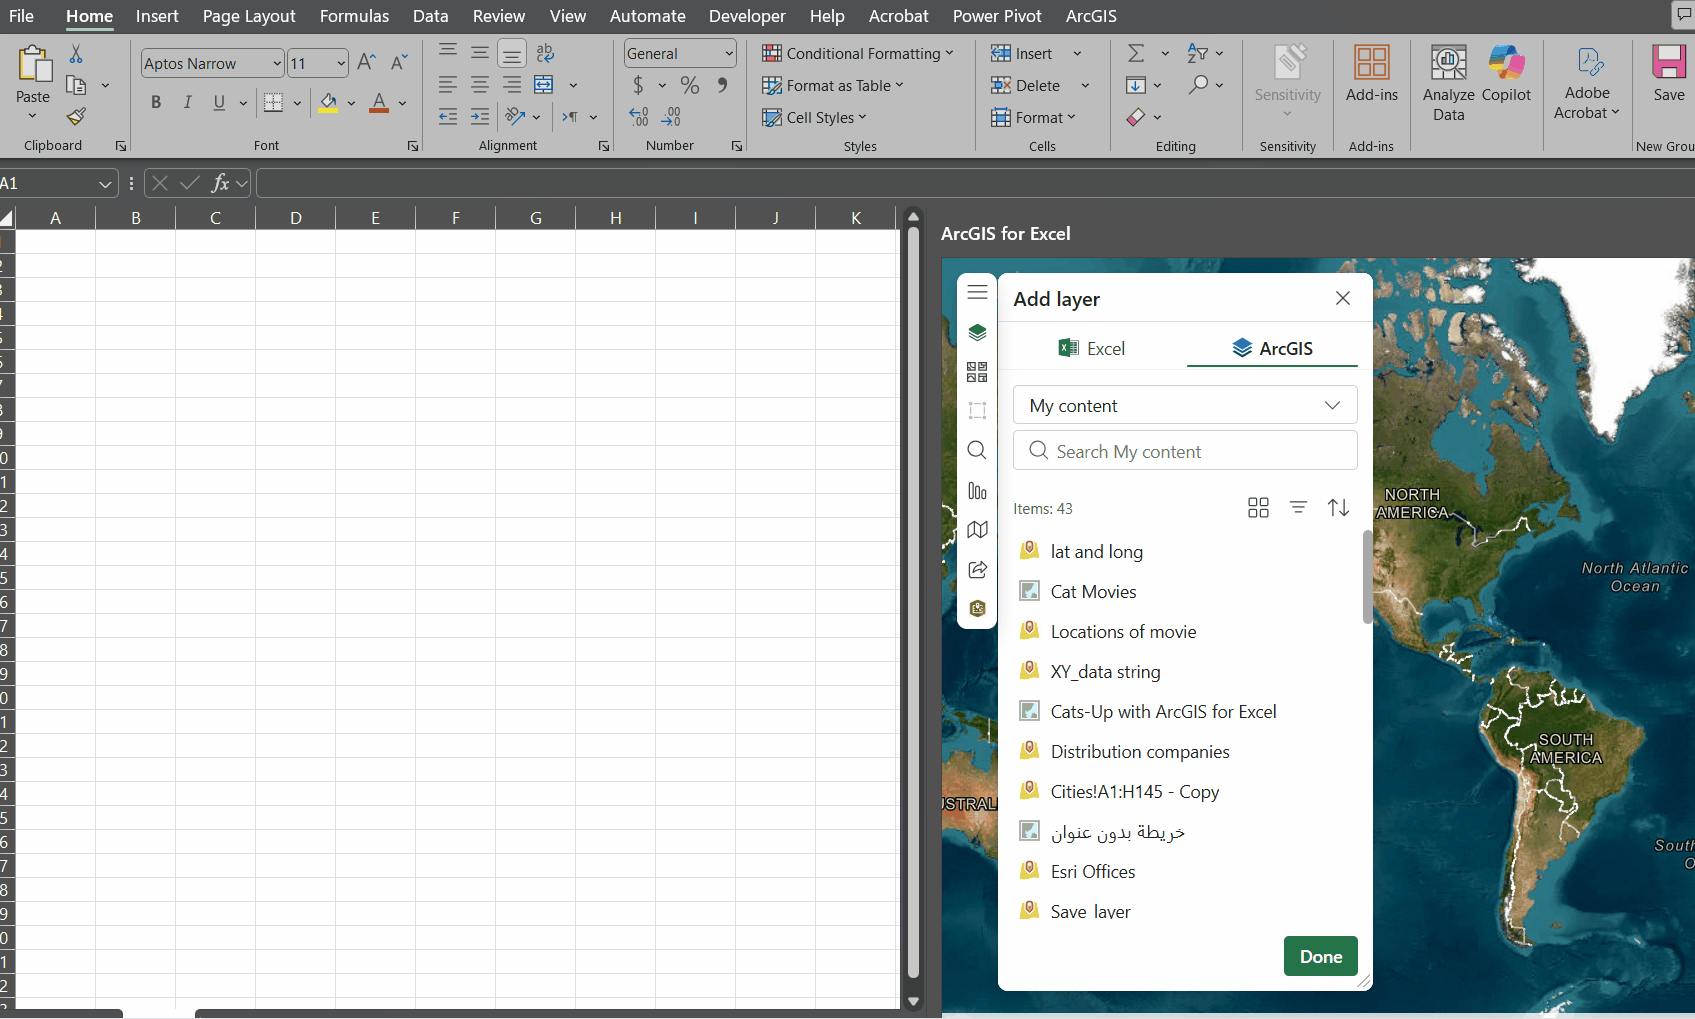1695x1019 pixels.
Task: Open Copilot from the ribbon
Action: coord(1506,74)
